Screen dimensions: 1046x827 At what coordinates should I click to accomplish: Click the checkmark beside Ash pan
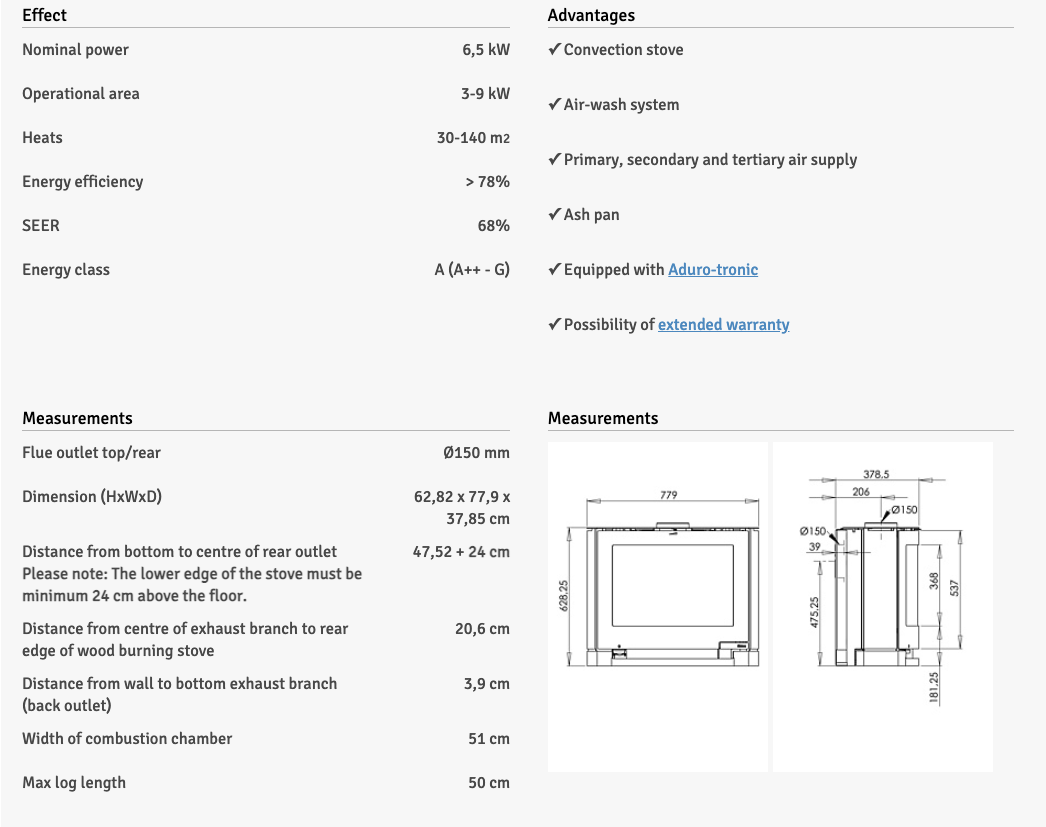tap(554, 215)
